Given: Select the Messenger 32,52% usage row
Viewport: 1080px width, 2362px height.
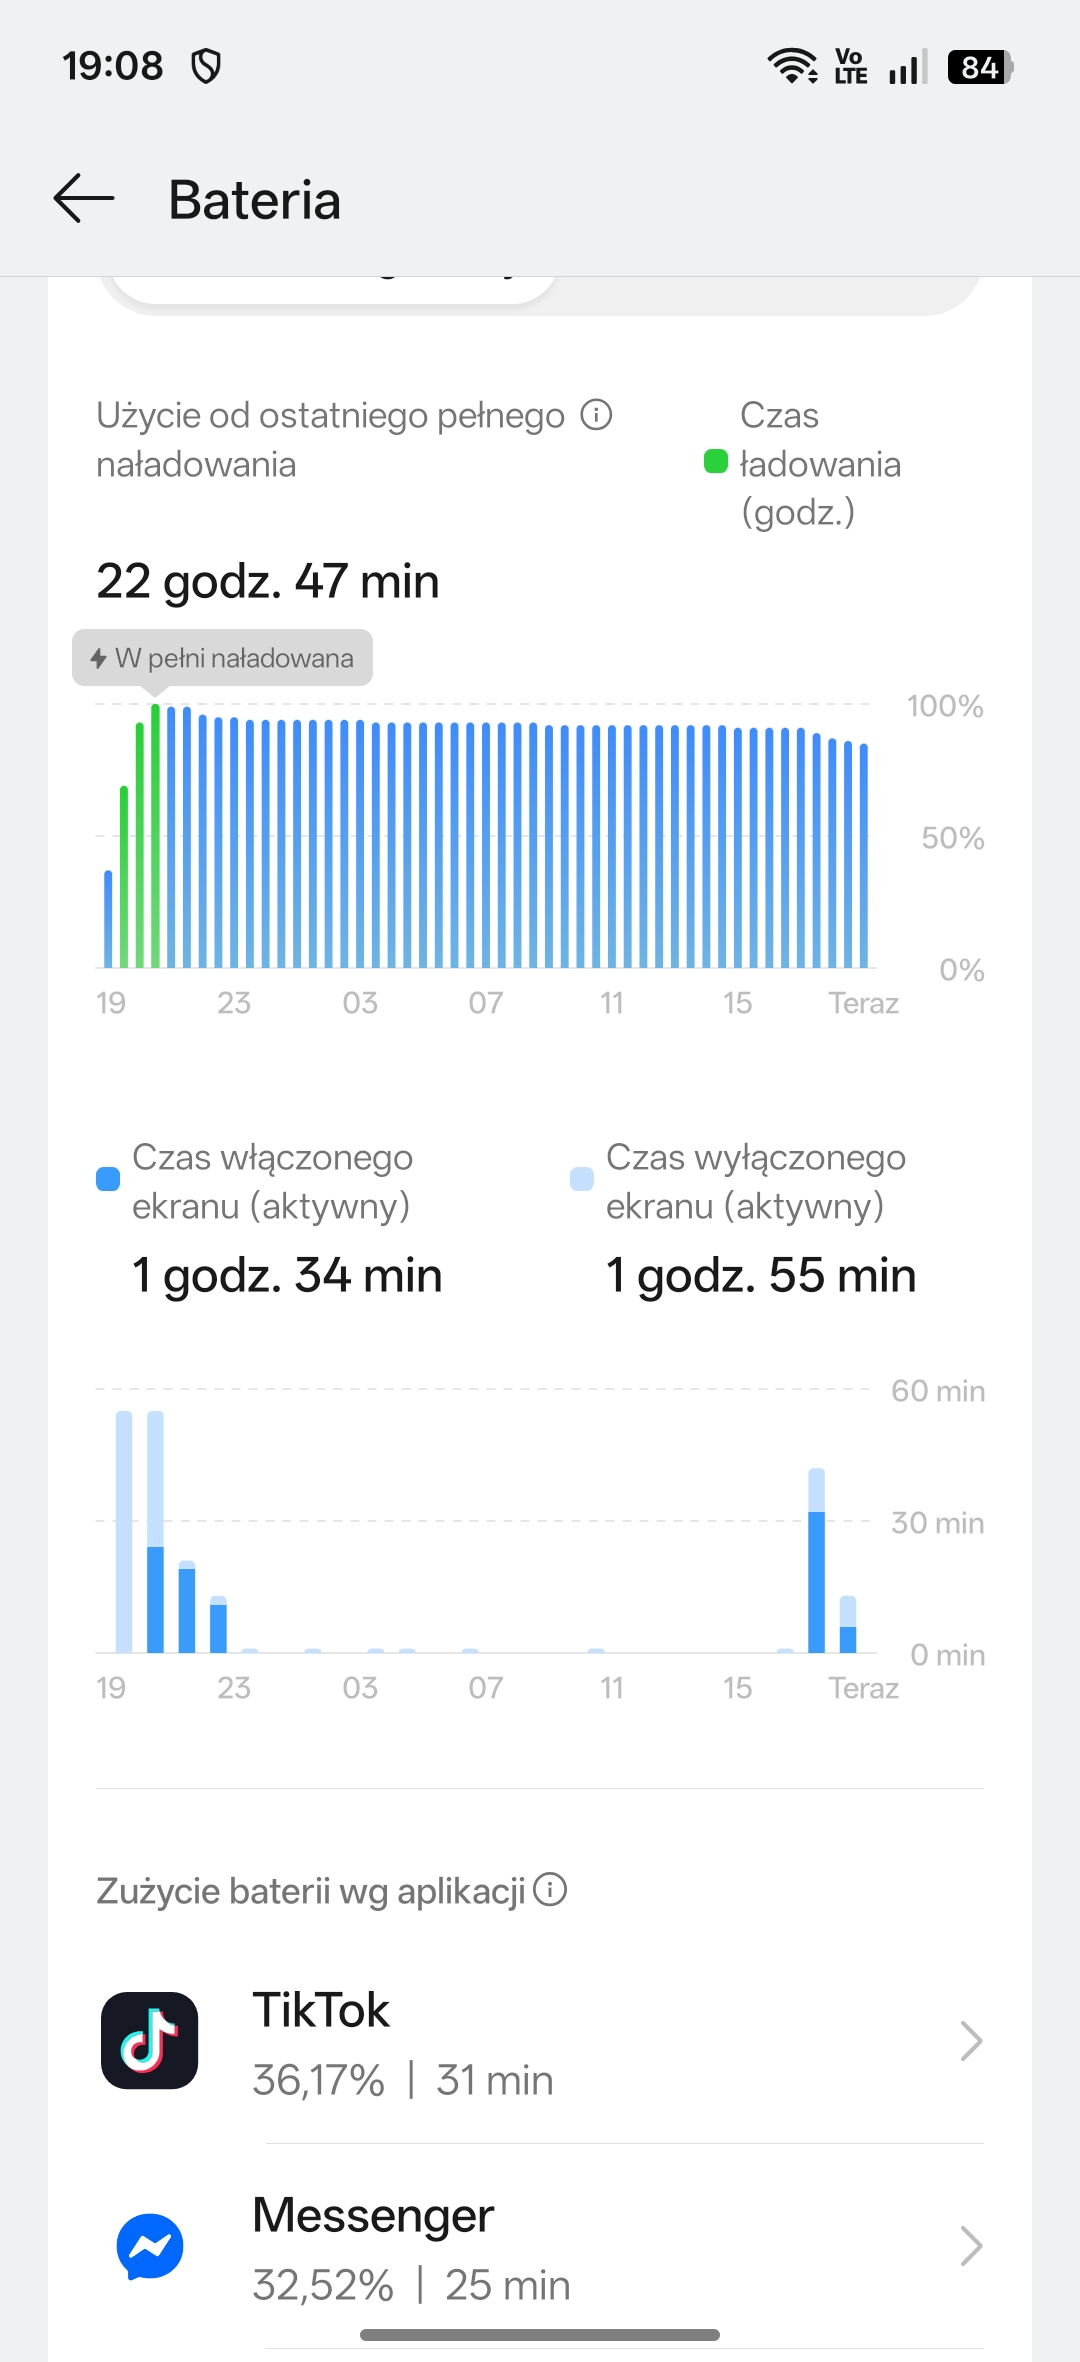Looking at the screenshot, I should pos(540,2248).
